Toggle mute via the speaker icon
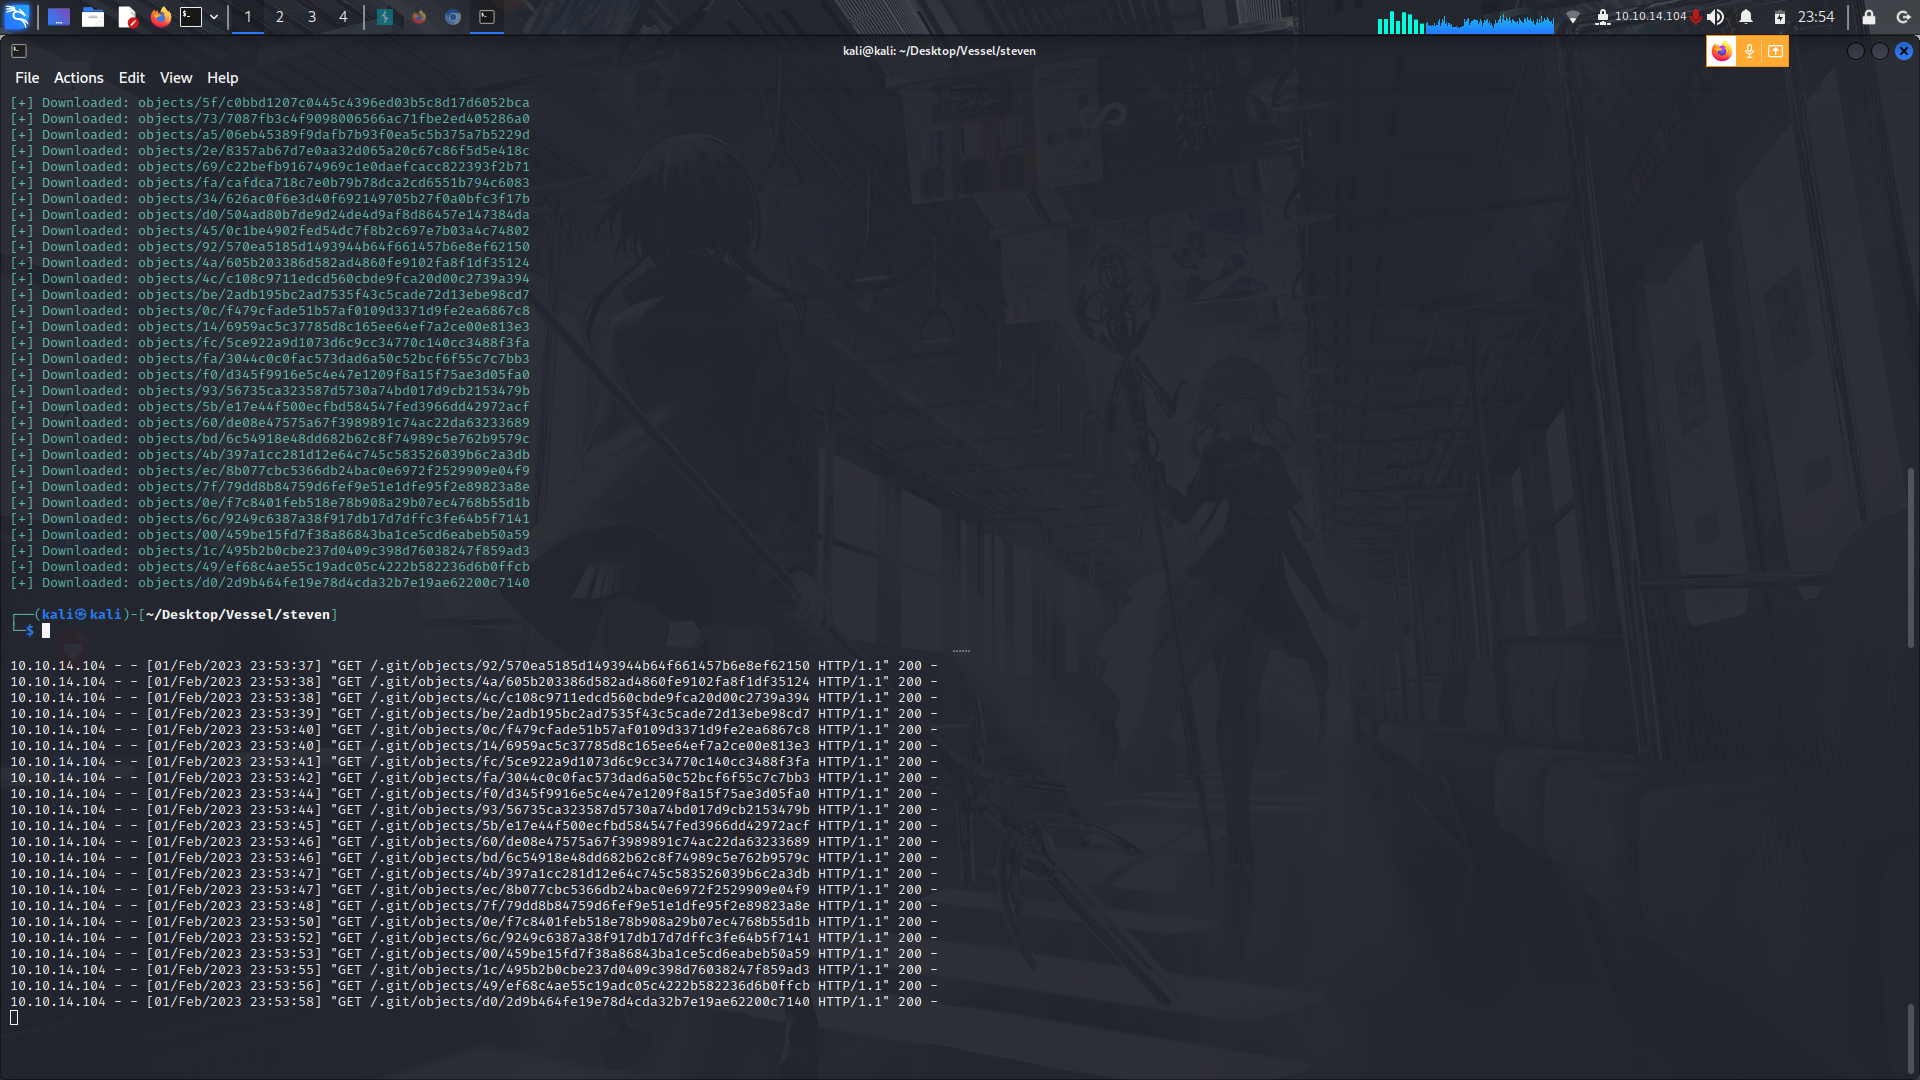 (x=1716, y=16)
